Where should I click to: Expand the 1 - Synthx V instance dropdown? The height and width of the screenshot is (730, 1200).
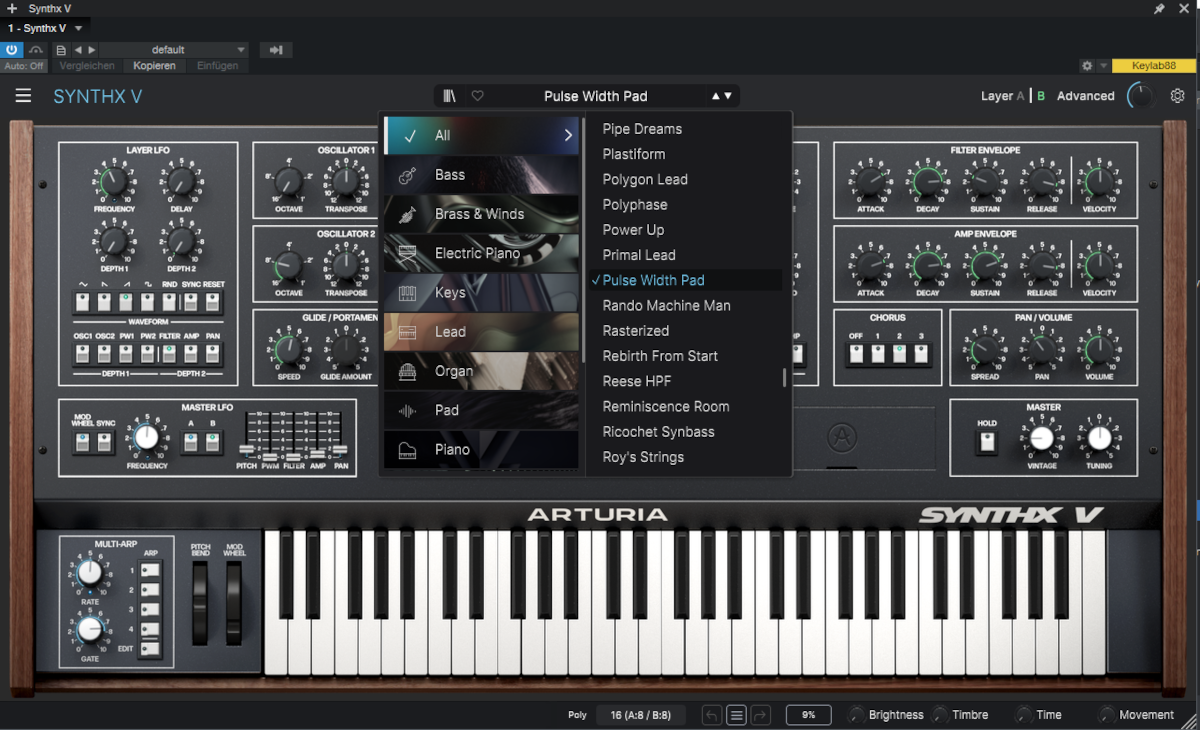pyautogui.click(x=79, y=28)
